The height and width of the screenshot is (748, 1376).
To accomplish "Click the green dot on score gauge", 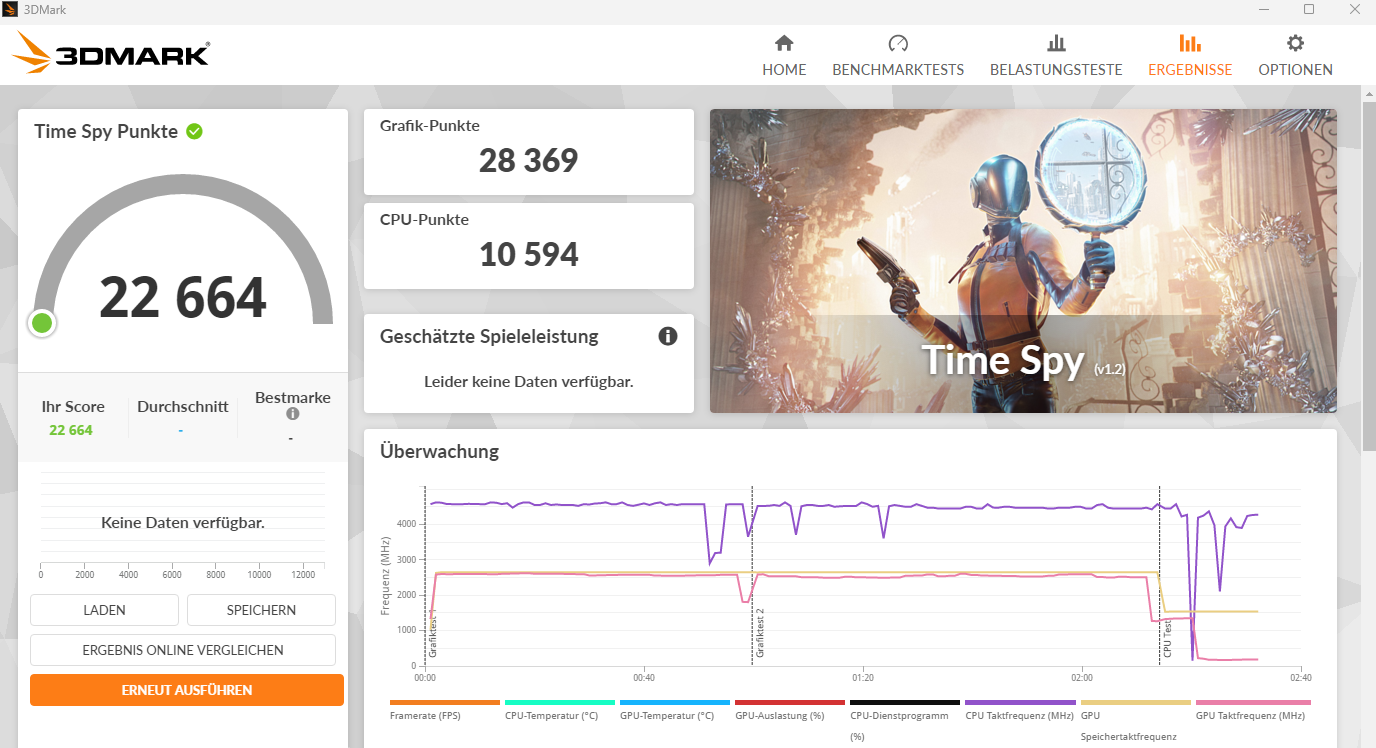I will [42, 323].
